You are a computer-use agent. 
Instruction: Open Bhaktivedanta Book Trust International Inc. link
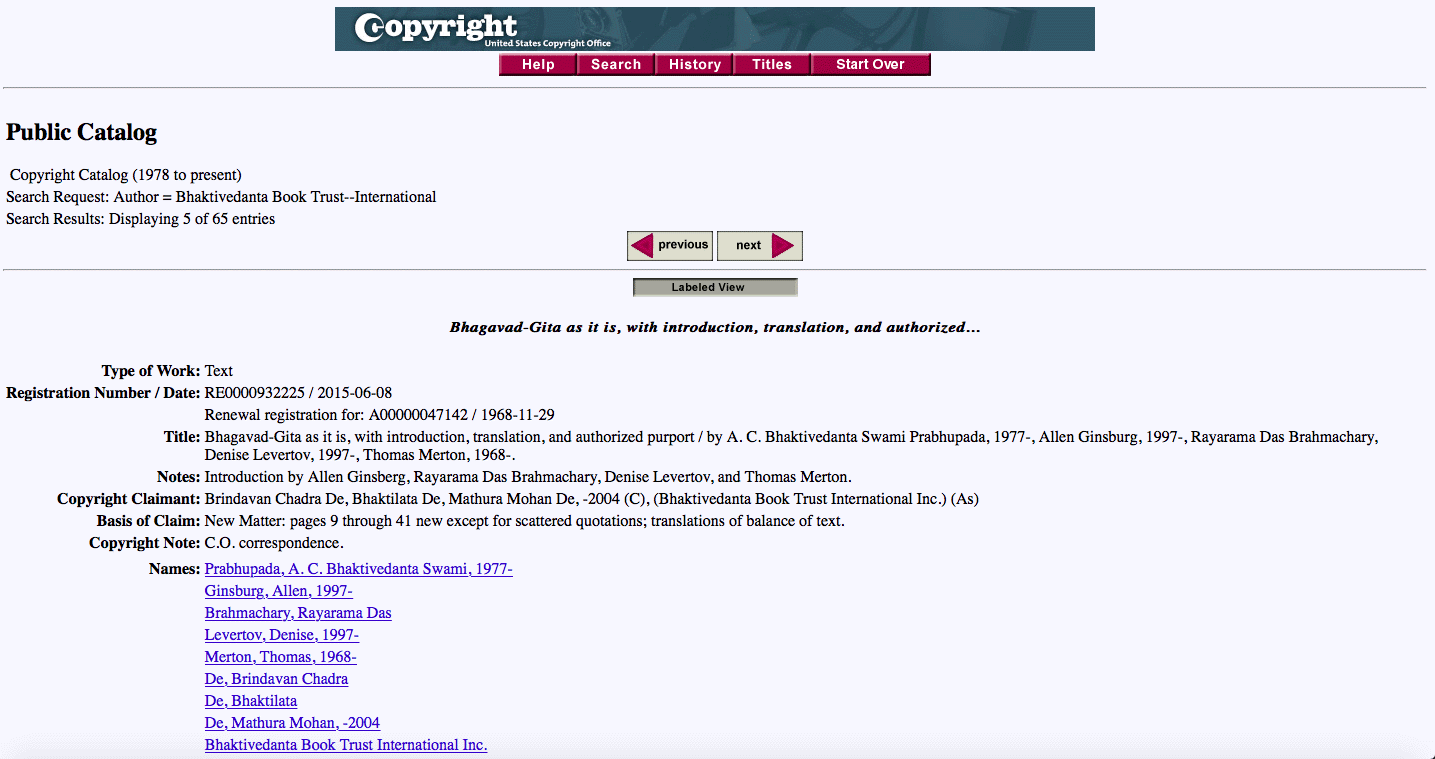(x=346, y=745)
